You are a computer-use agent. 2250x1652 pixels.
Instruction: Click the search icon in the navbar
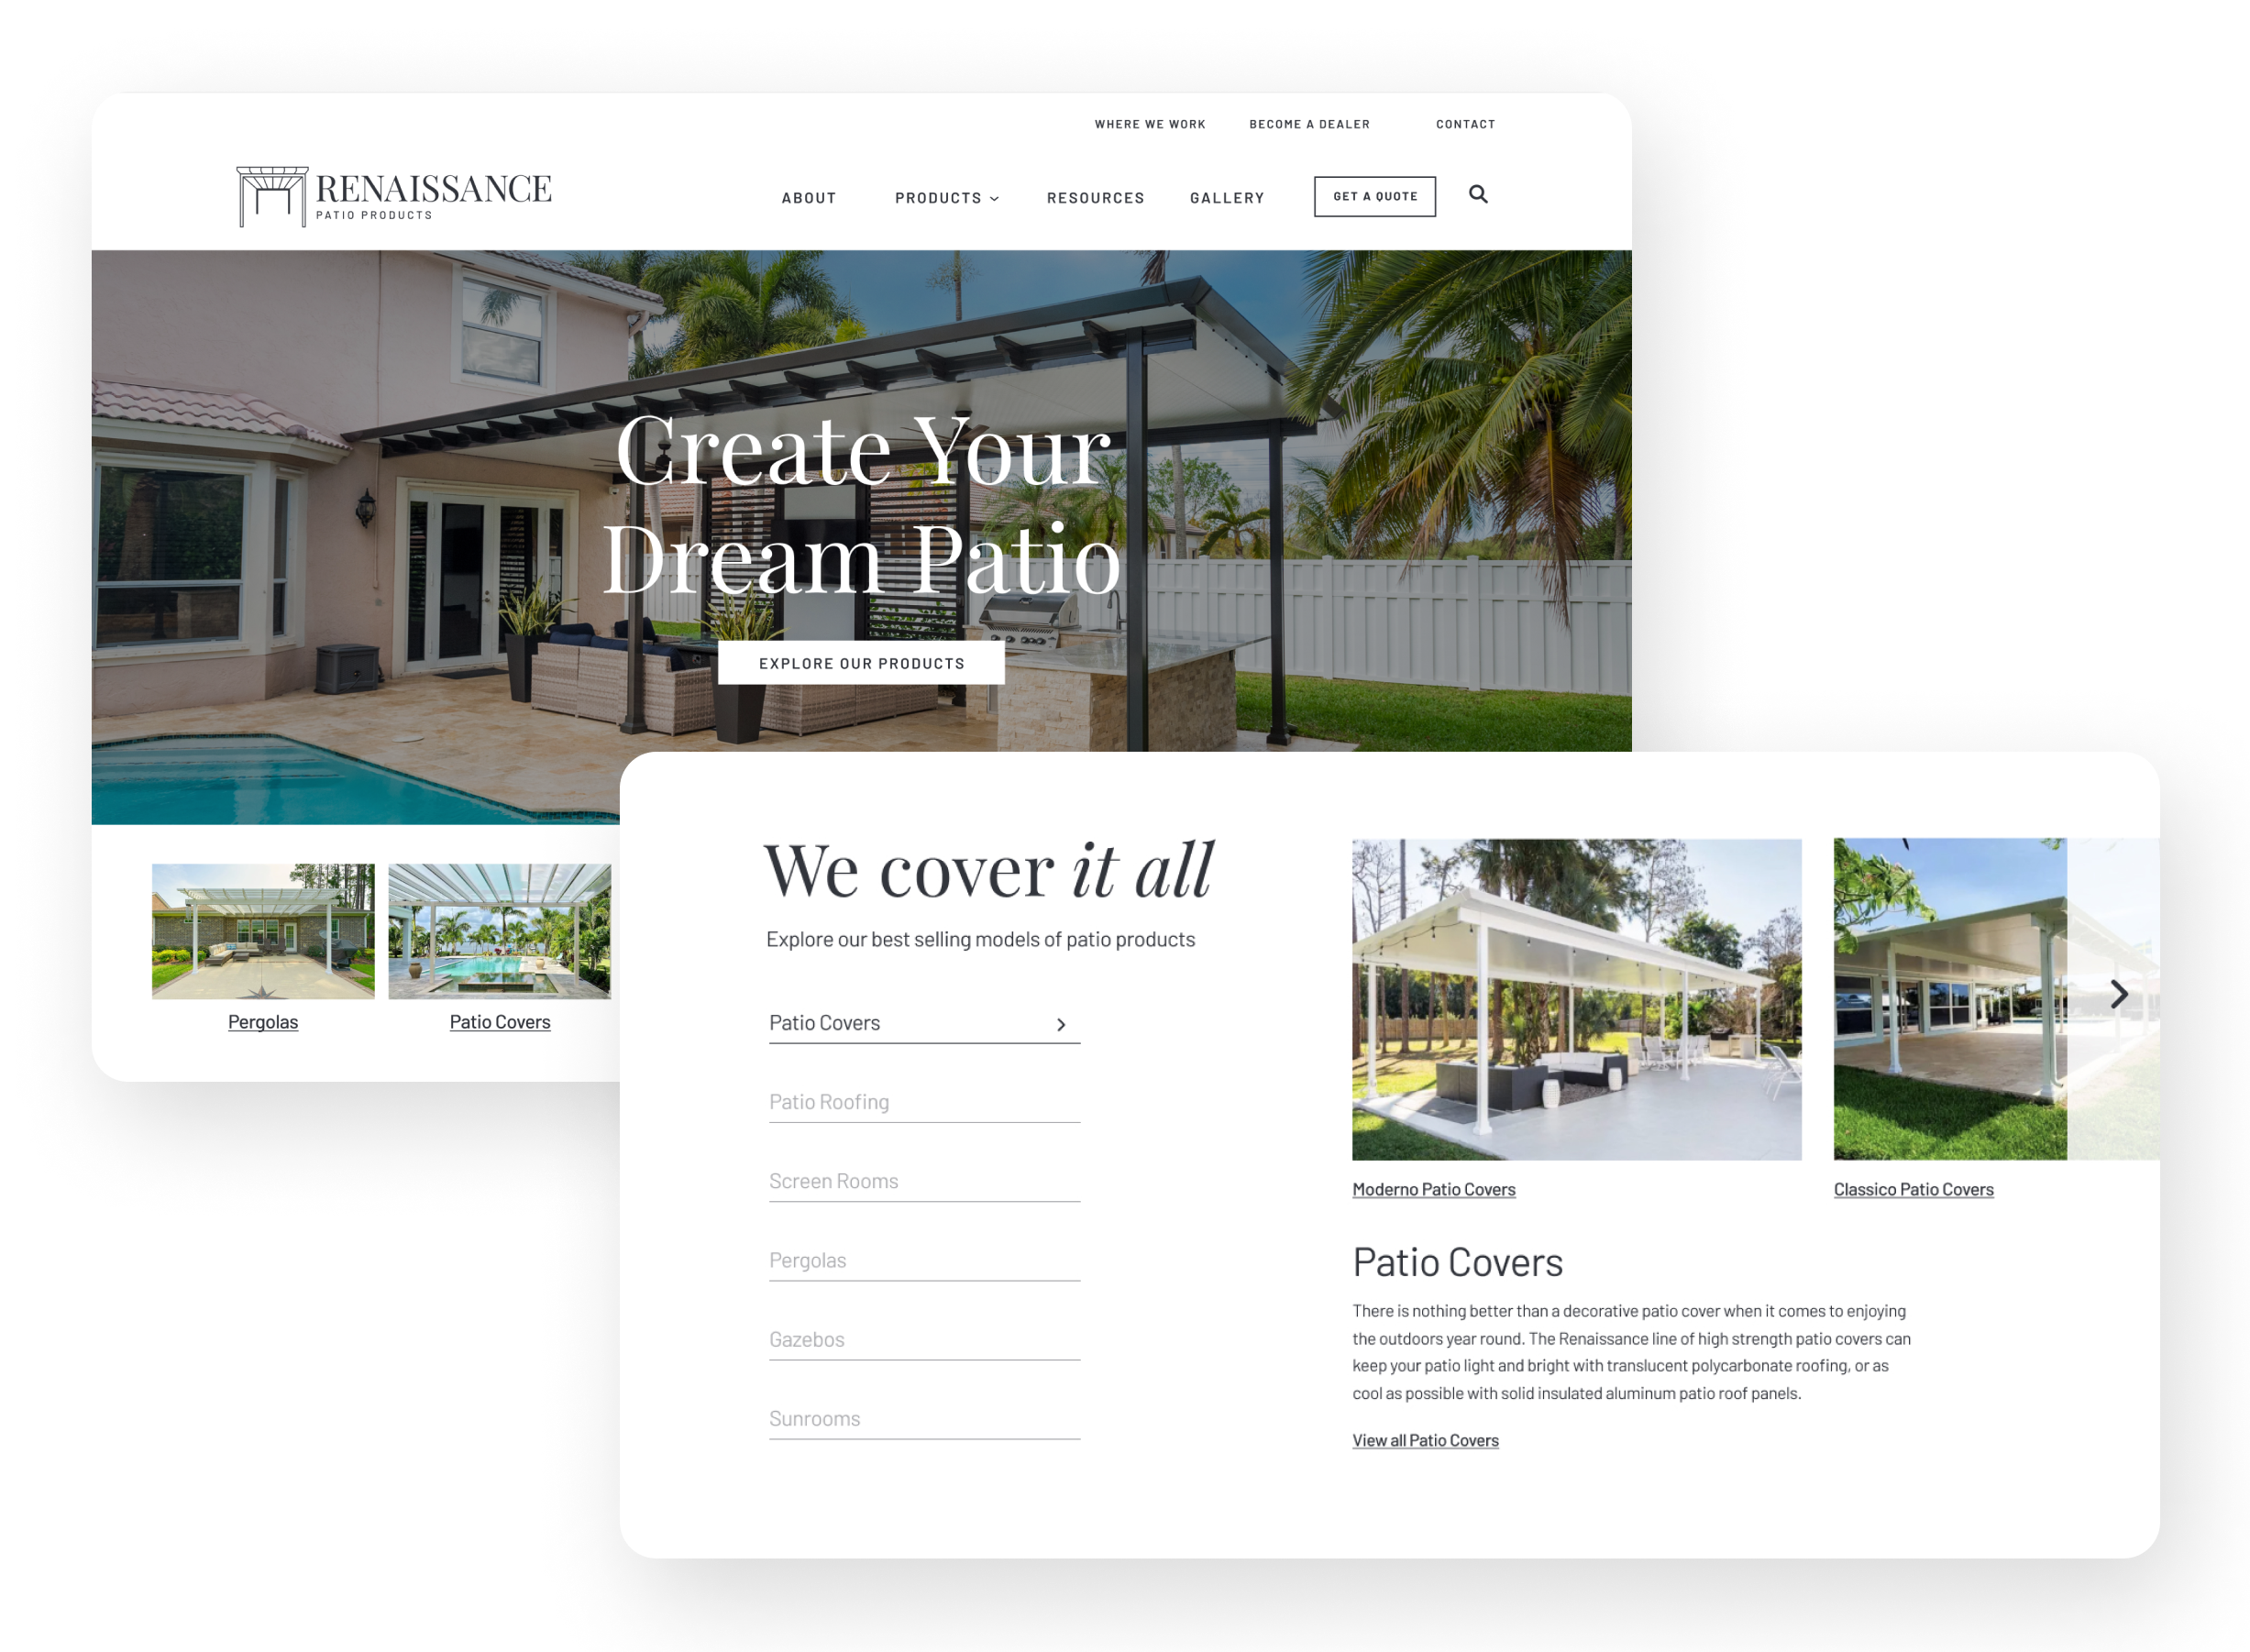point(1478,193)
